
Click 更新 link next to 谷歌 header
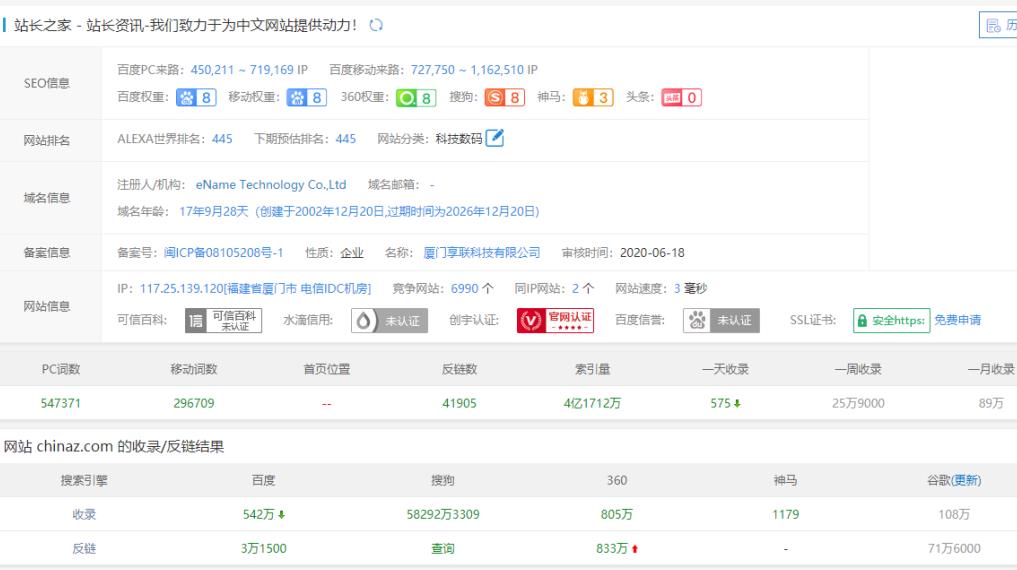(x=966, y=481)
